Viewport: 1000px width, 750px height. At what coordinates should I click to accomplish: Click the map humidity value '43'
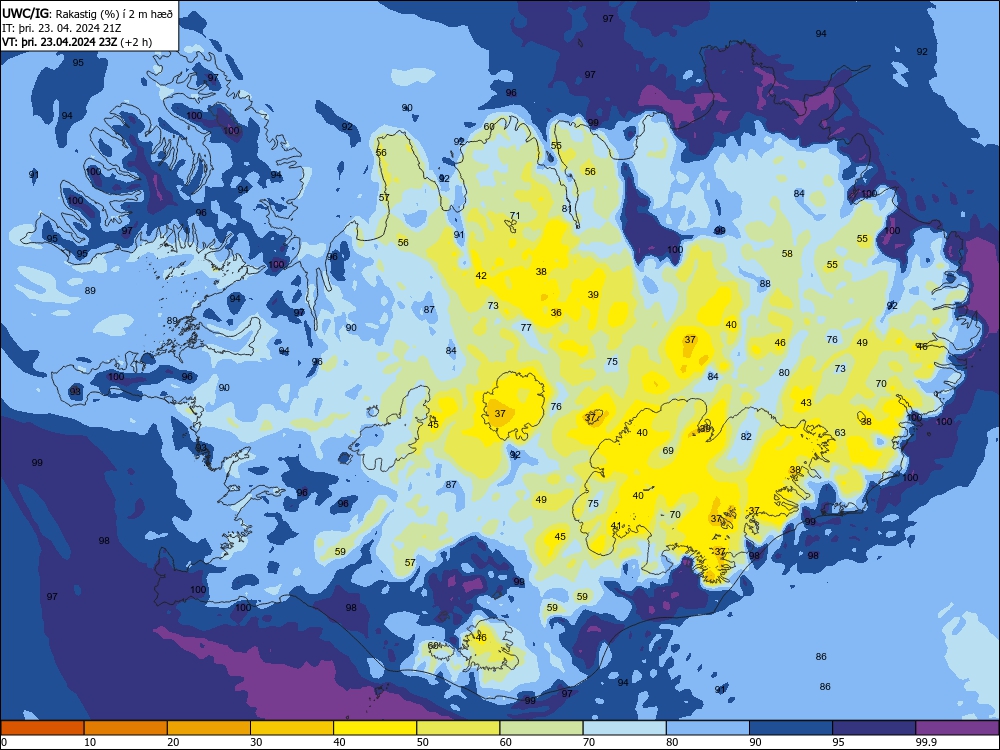pyautogui.click(x=806, y=402)
